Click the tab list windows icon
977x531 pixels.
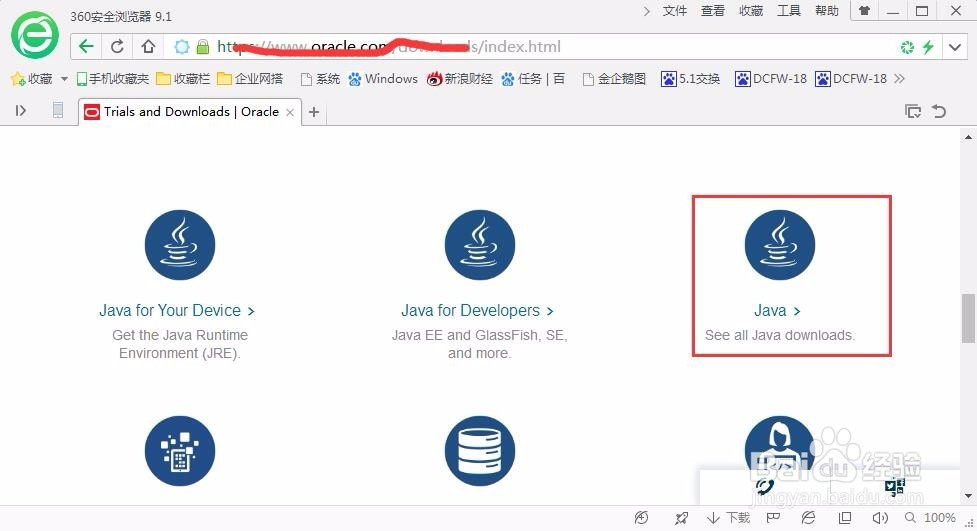point(913,112)
